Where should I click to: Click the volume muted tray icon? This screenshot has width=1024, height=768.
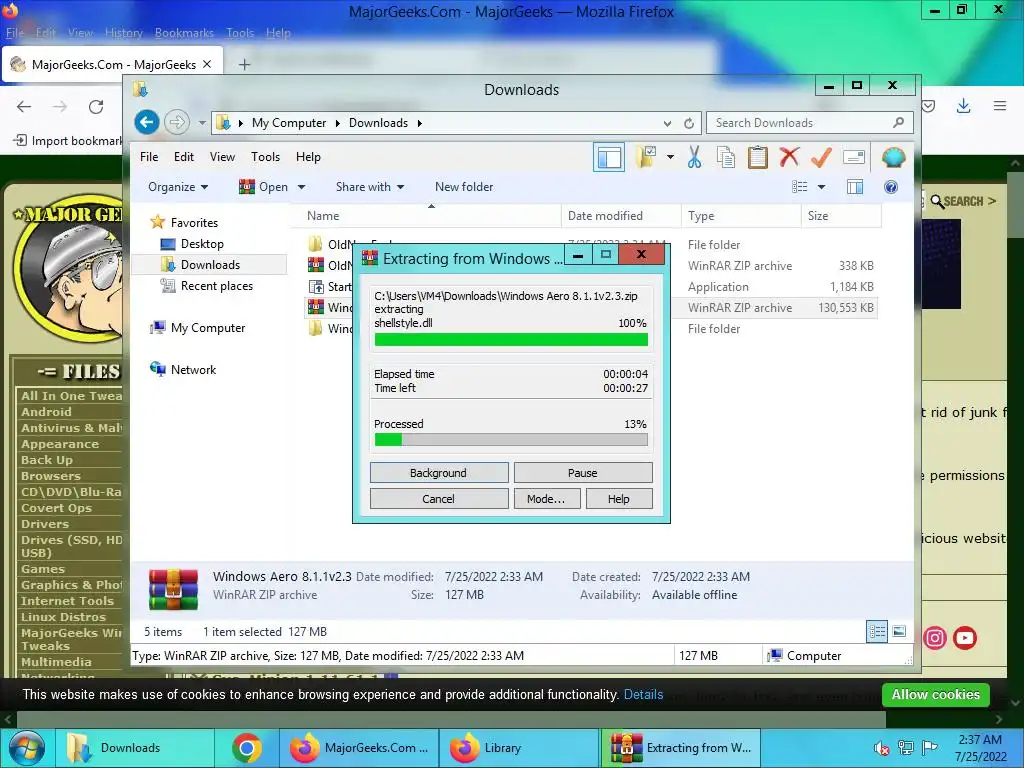882,748
